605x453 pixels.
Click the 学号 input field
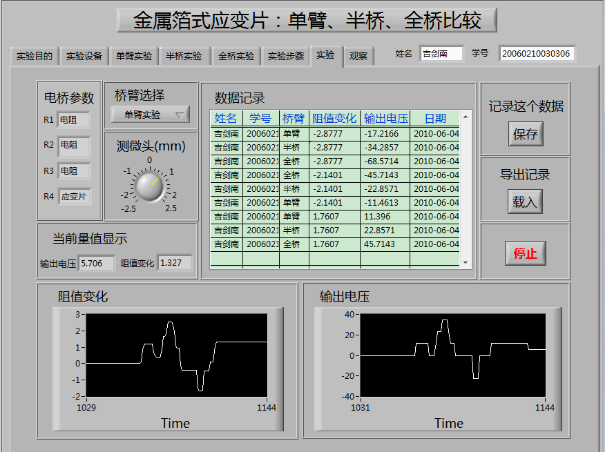pyautogui.click(x=536, y=54)
